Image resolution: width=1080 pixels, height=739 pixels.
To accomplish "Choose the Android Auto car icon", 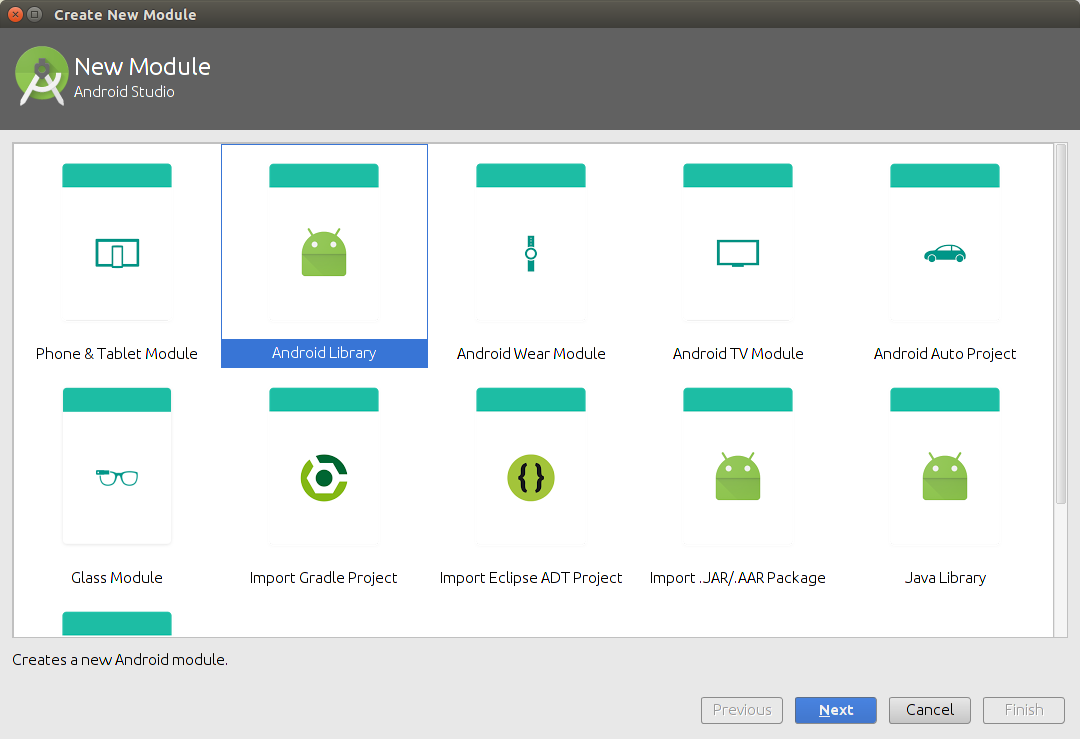I will coord(945,253).
